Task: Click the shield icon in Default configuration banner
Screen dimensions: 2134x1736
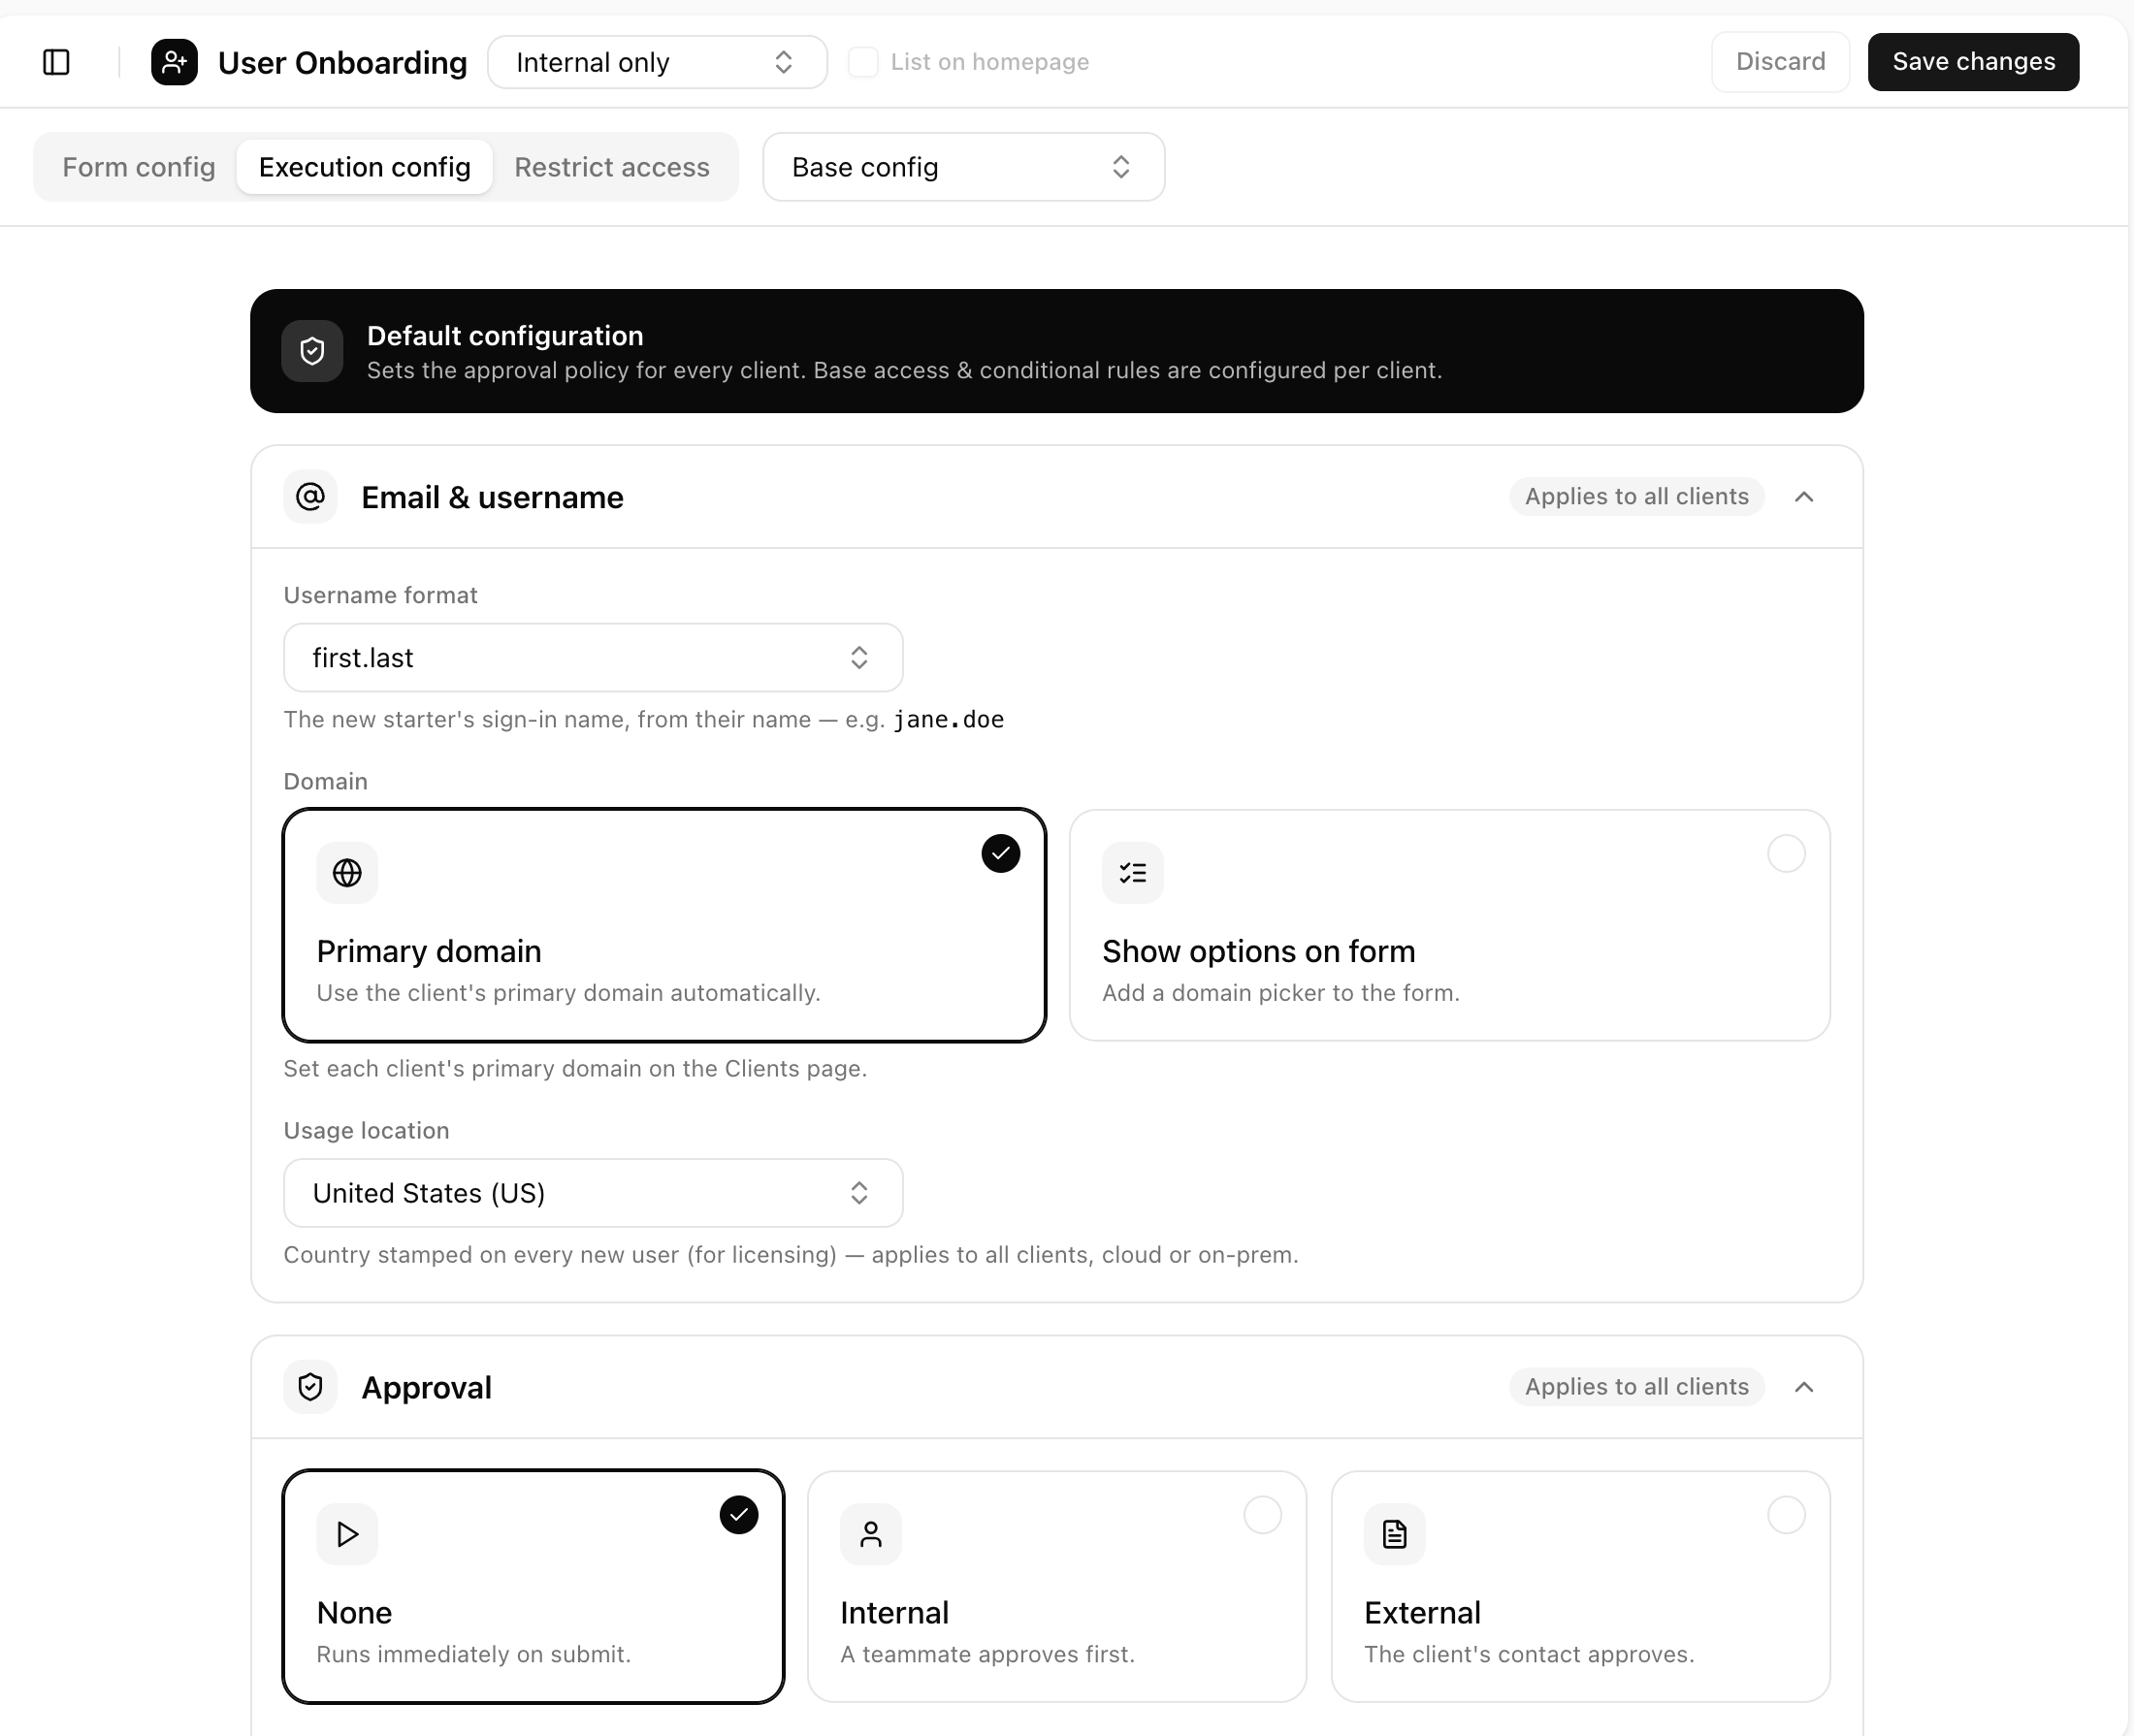Action: click(x=312, y=351)
